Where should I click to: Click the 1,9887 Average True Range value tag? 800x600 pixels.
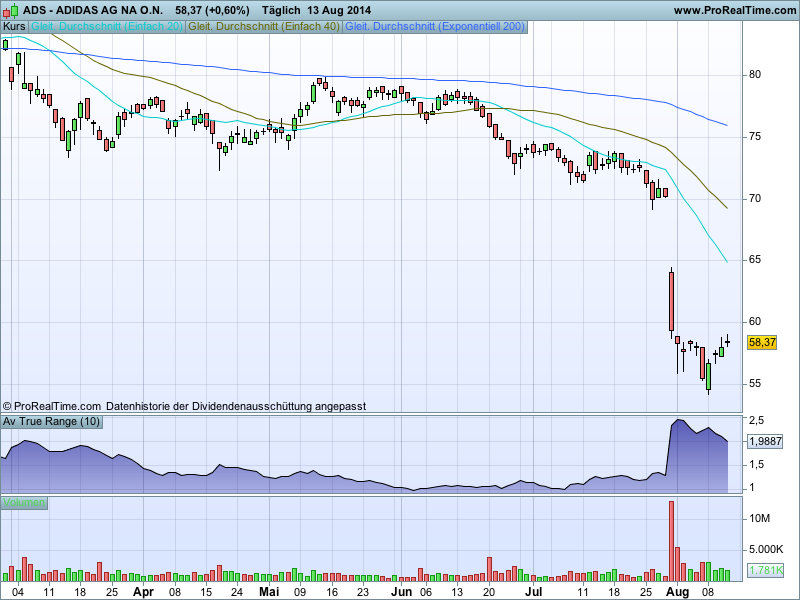pyautogui.click(x=763, y=440)
